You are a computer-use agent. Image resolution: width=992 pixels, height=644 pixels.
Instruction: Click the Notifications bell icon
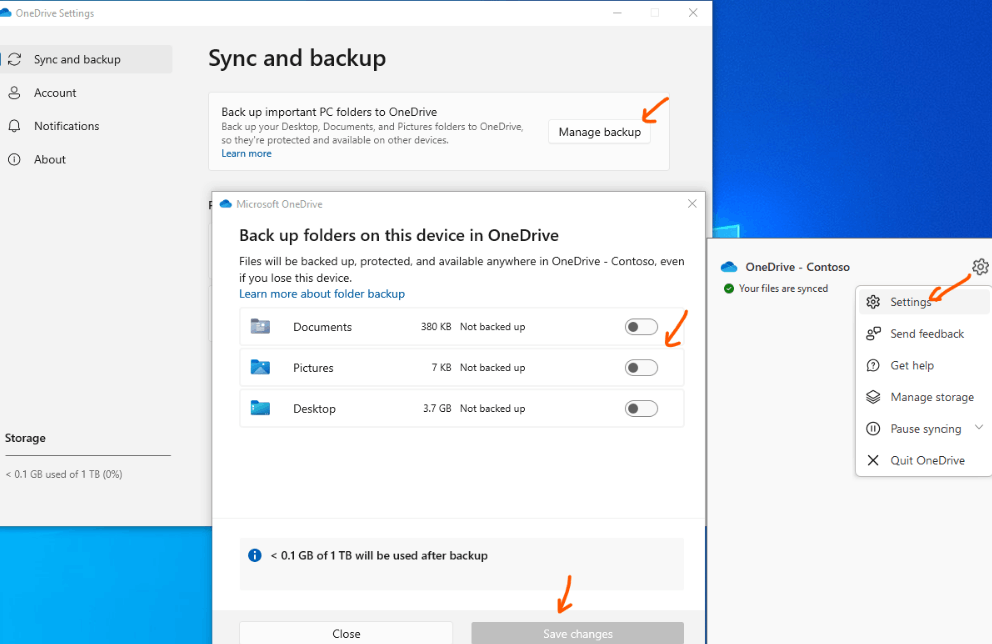tap(14, 126)
